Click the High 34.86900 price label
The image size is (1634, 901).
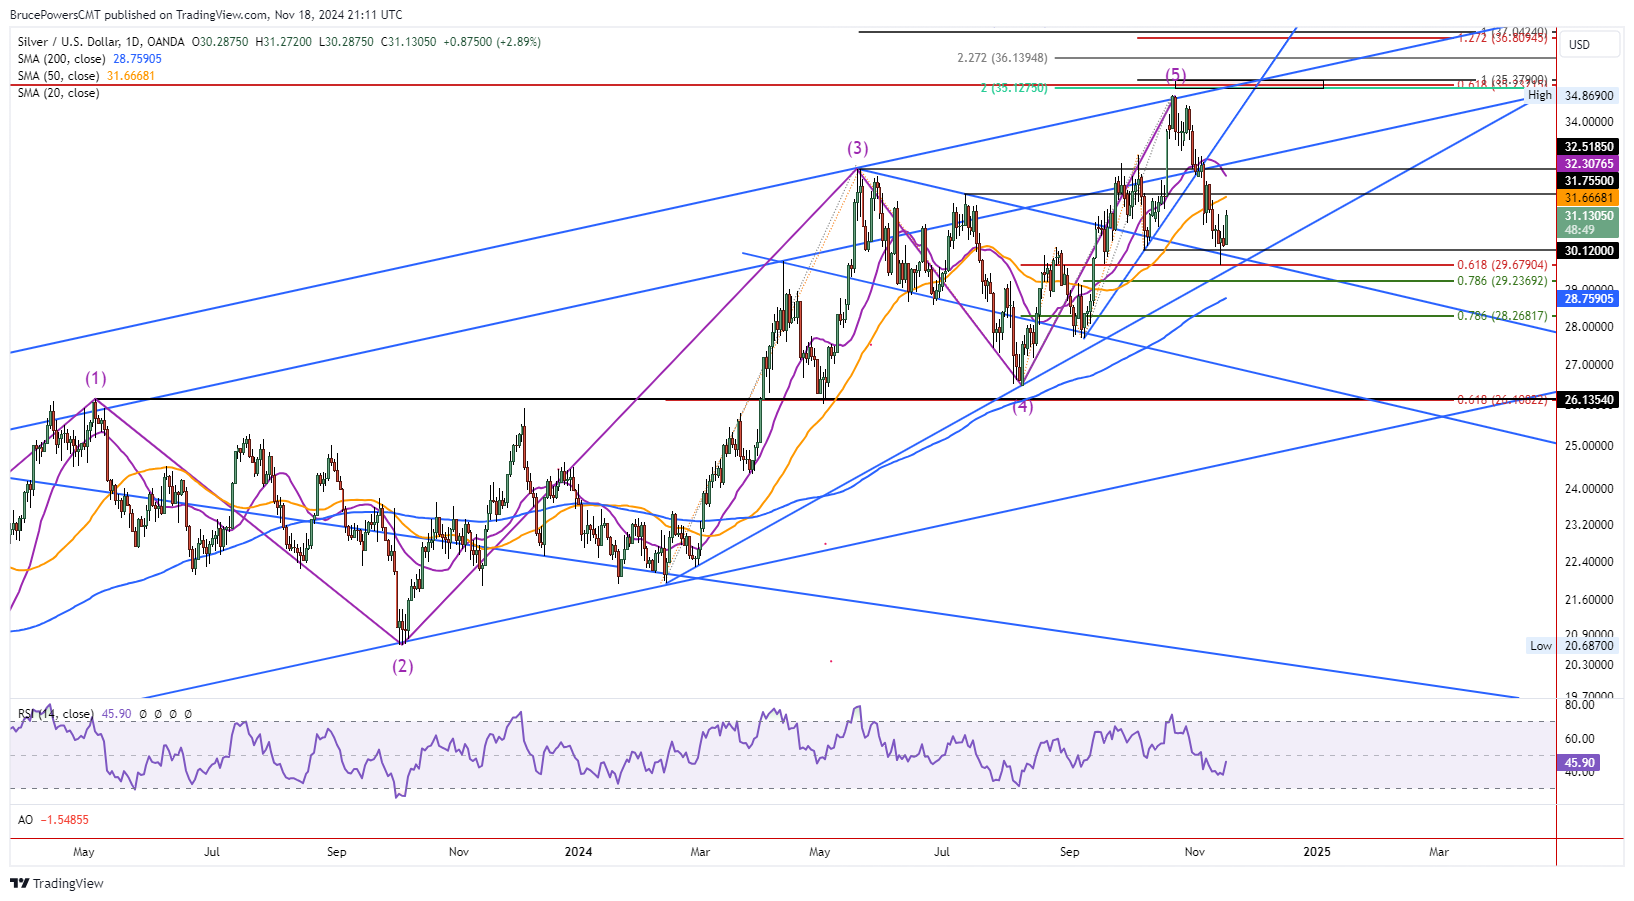(x=1572, y=95)
